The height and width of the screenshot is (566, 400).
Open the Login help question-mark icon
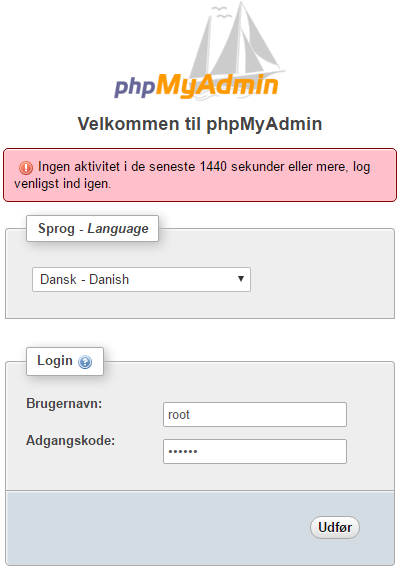[x=85, y=362]
